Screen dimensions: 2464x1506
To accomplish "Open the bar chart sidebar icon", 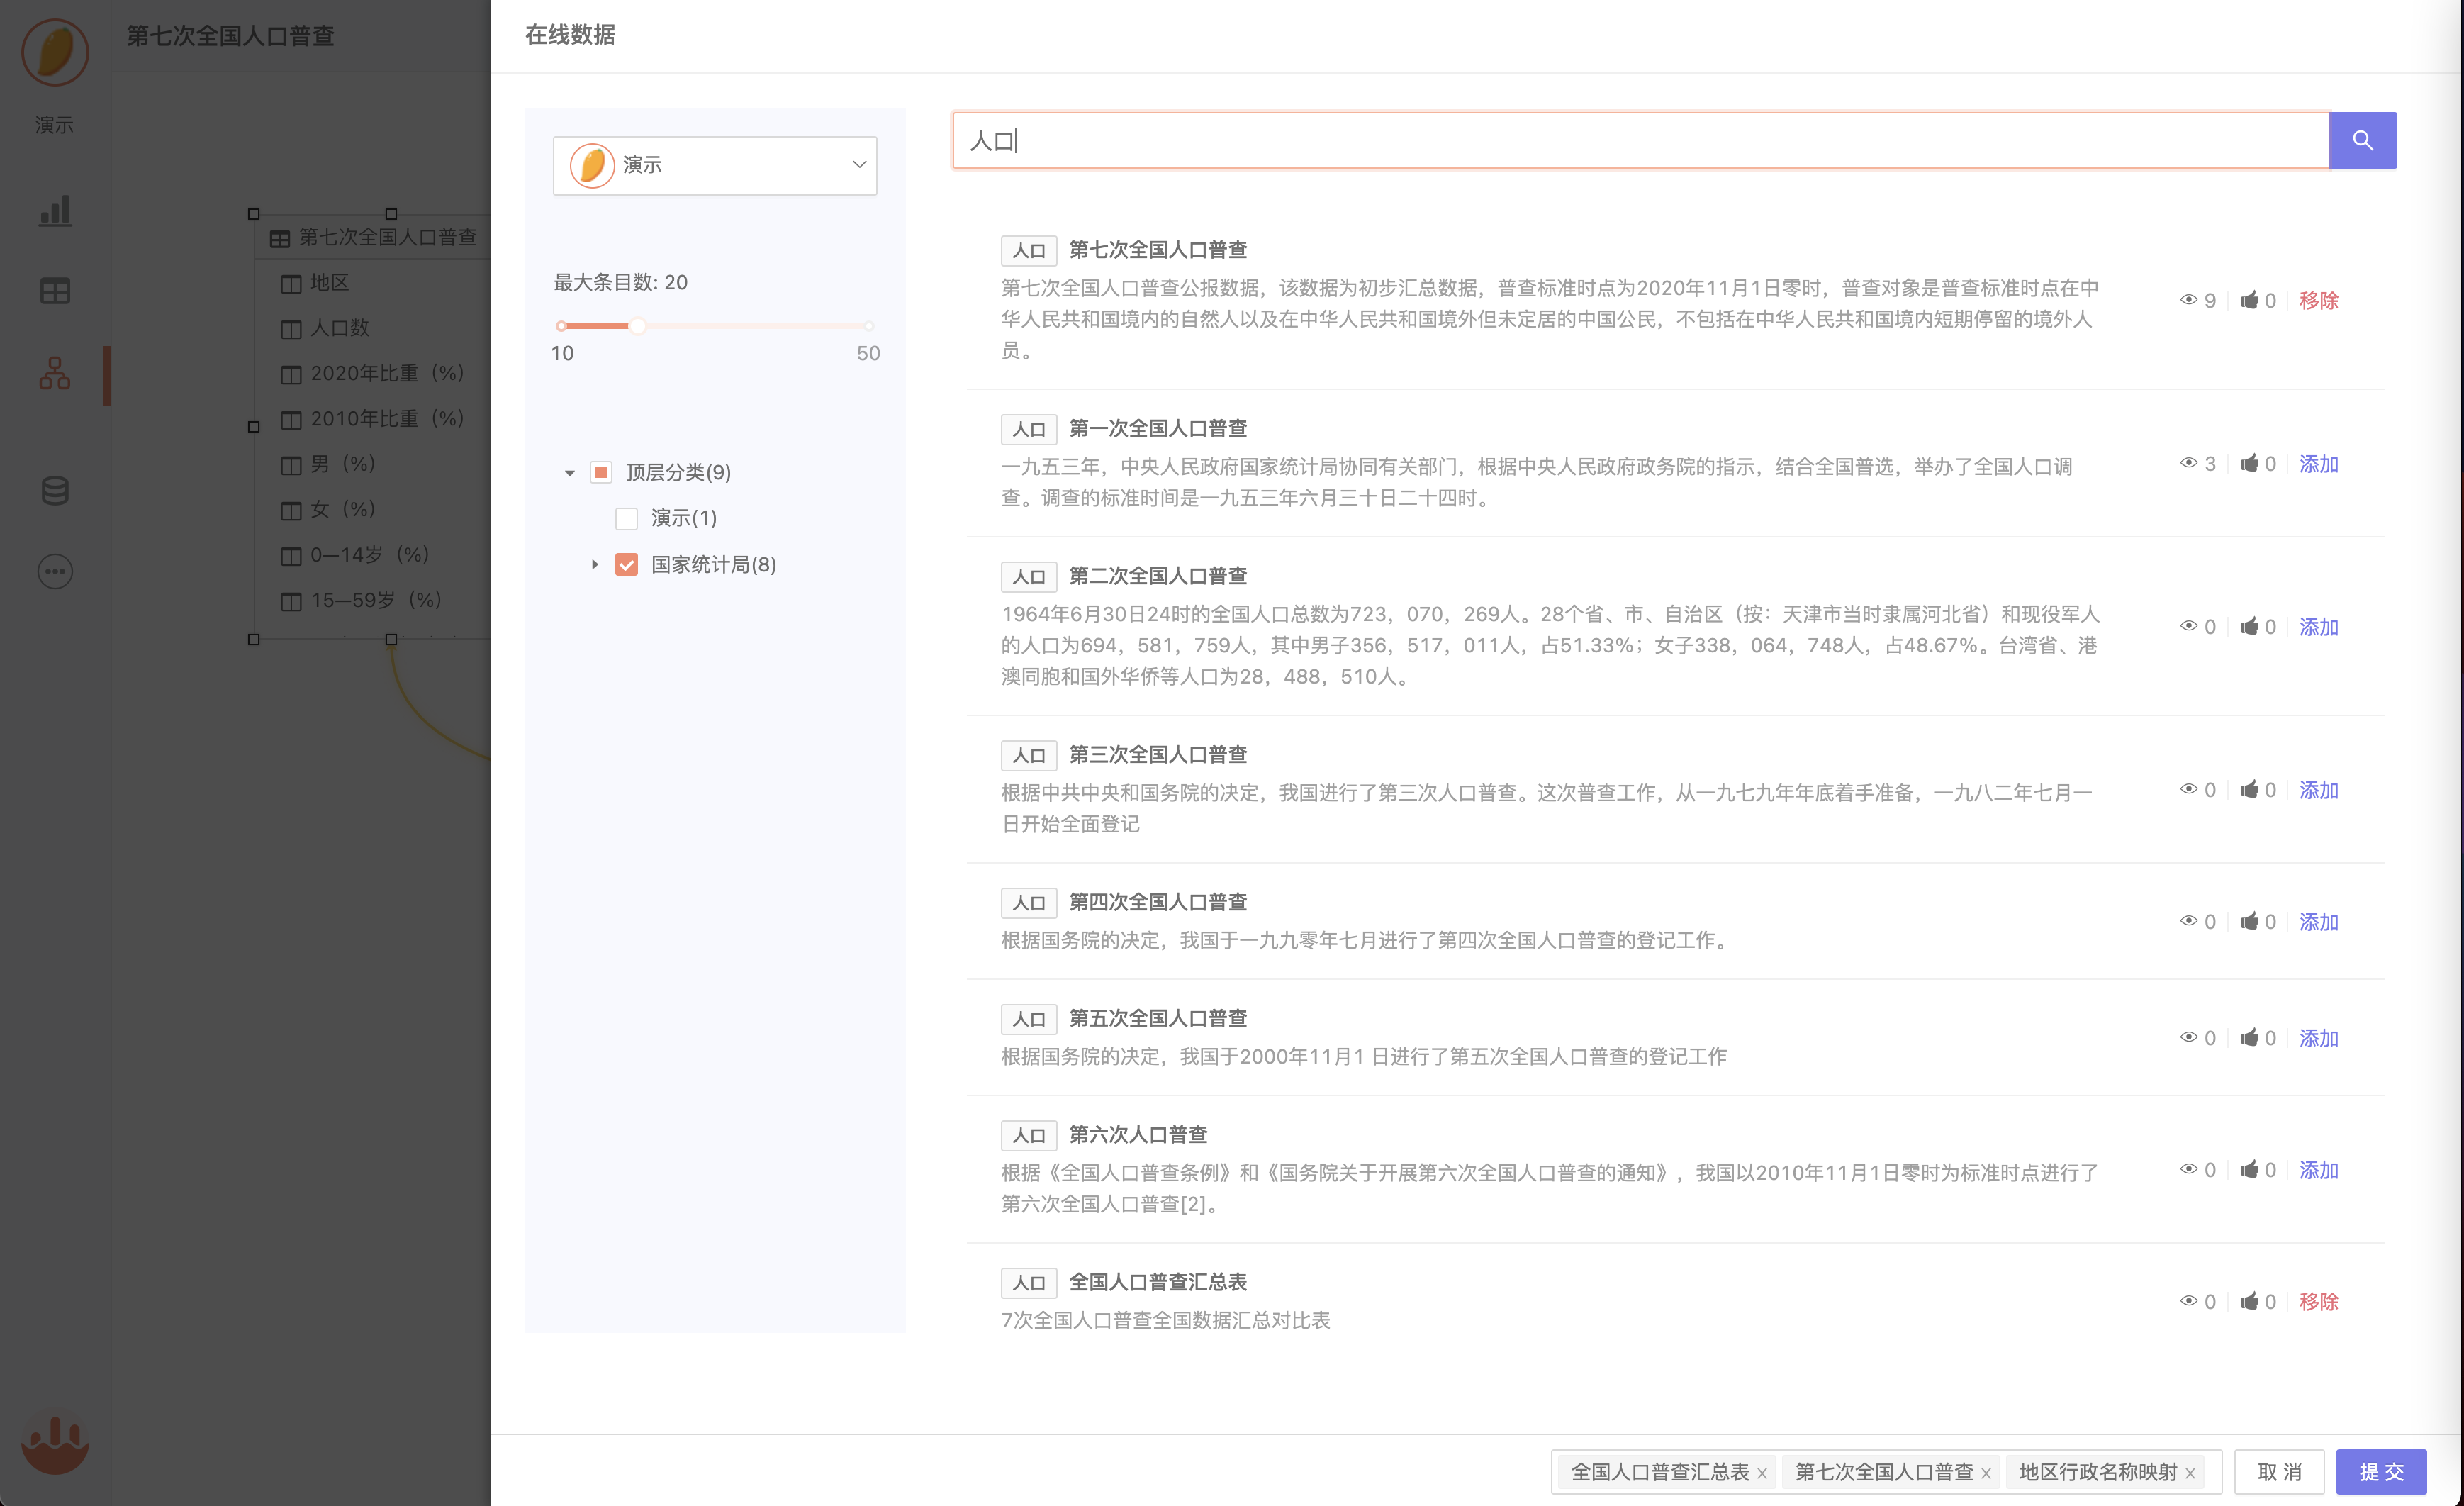I will point(55,211).
